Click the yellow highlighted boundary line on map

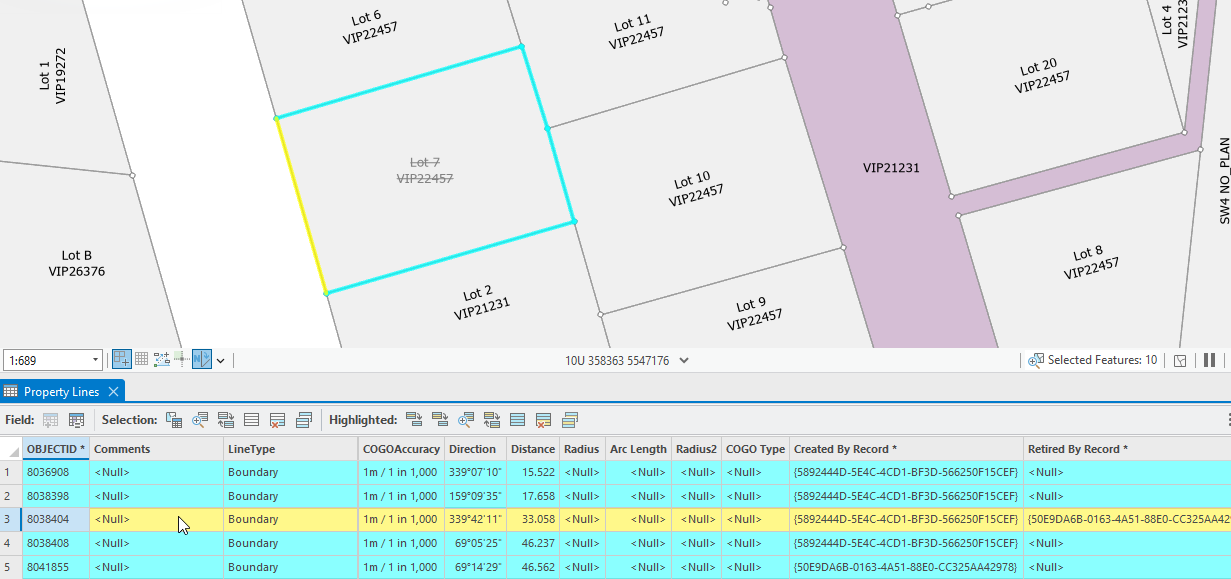coord(301,206)
